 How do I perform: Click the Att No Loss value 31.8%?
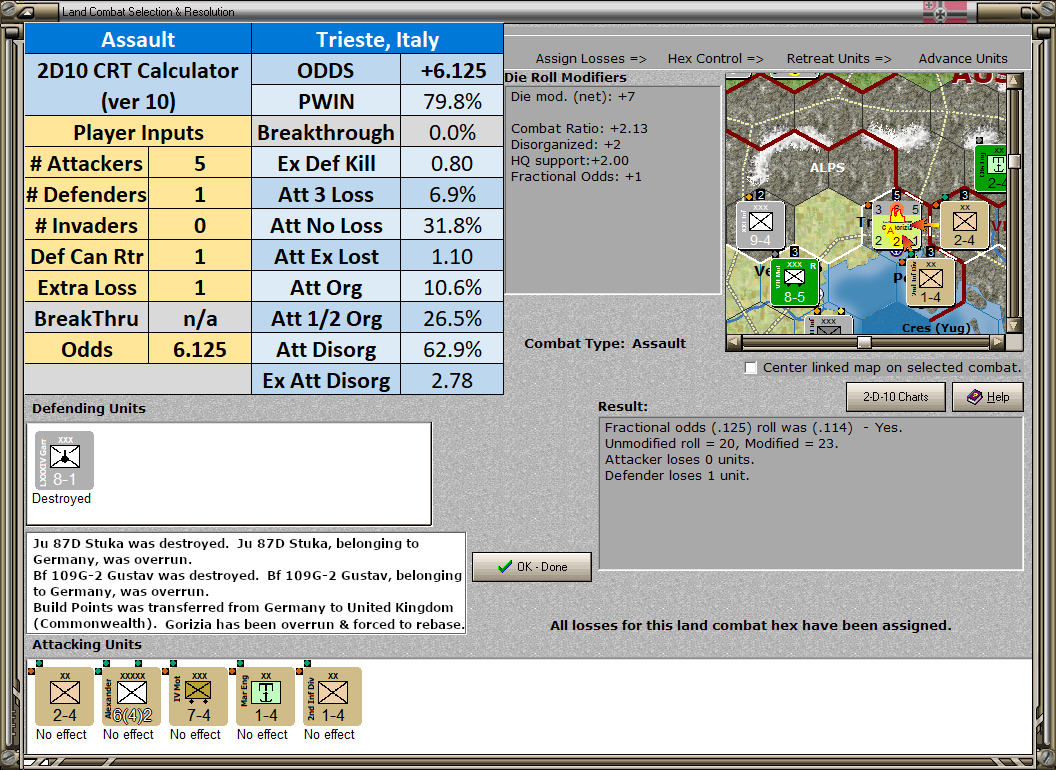point(452,225)
